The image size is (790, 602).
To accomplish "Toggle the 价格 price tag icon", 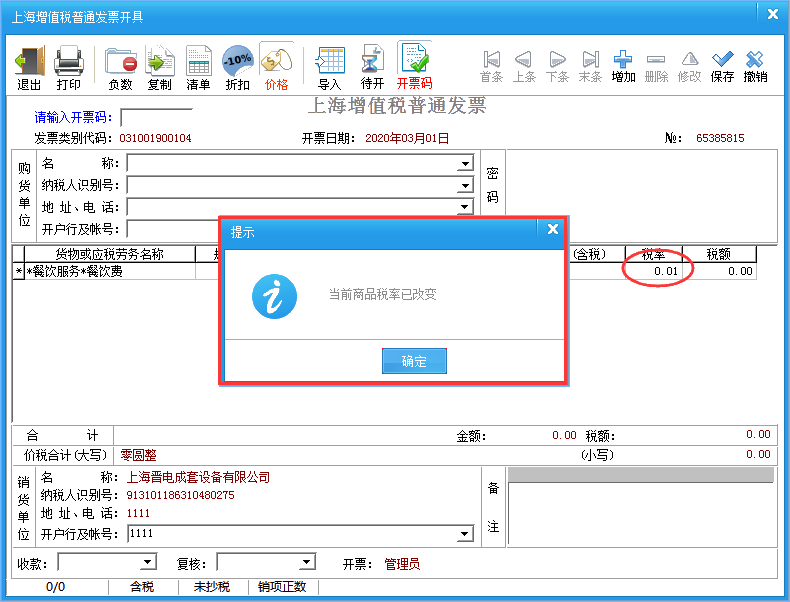I will tap(277, 68).
